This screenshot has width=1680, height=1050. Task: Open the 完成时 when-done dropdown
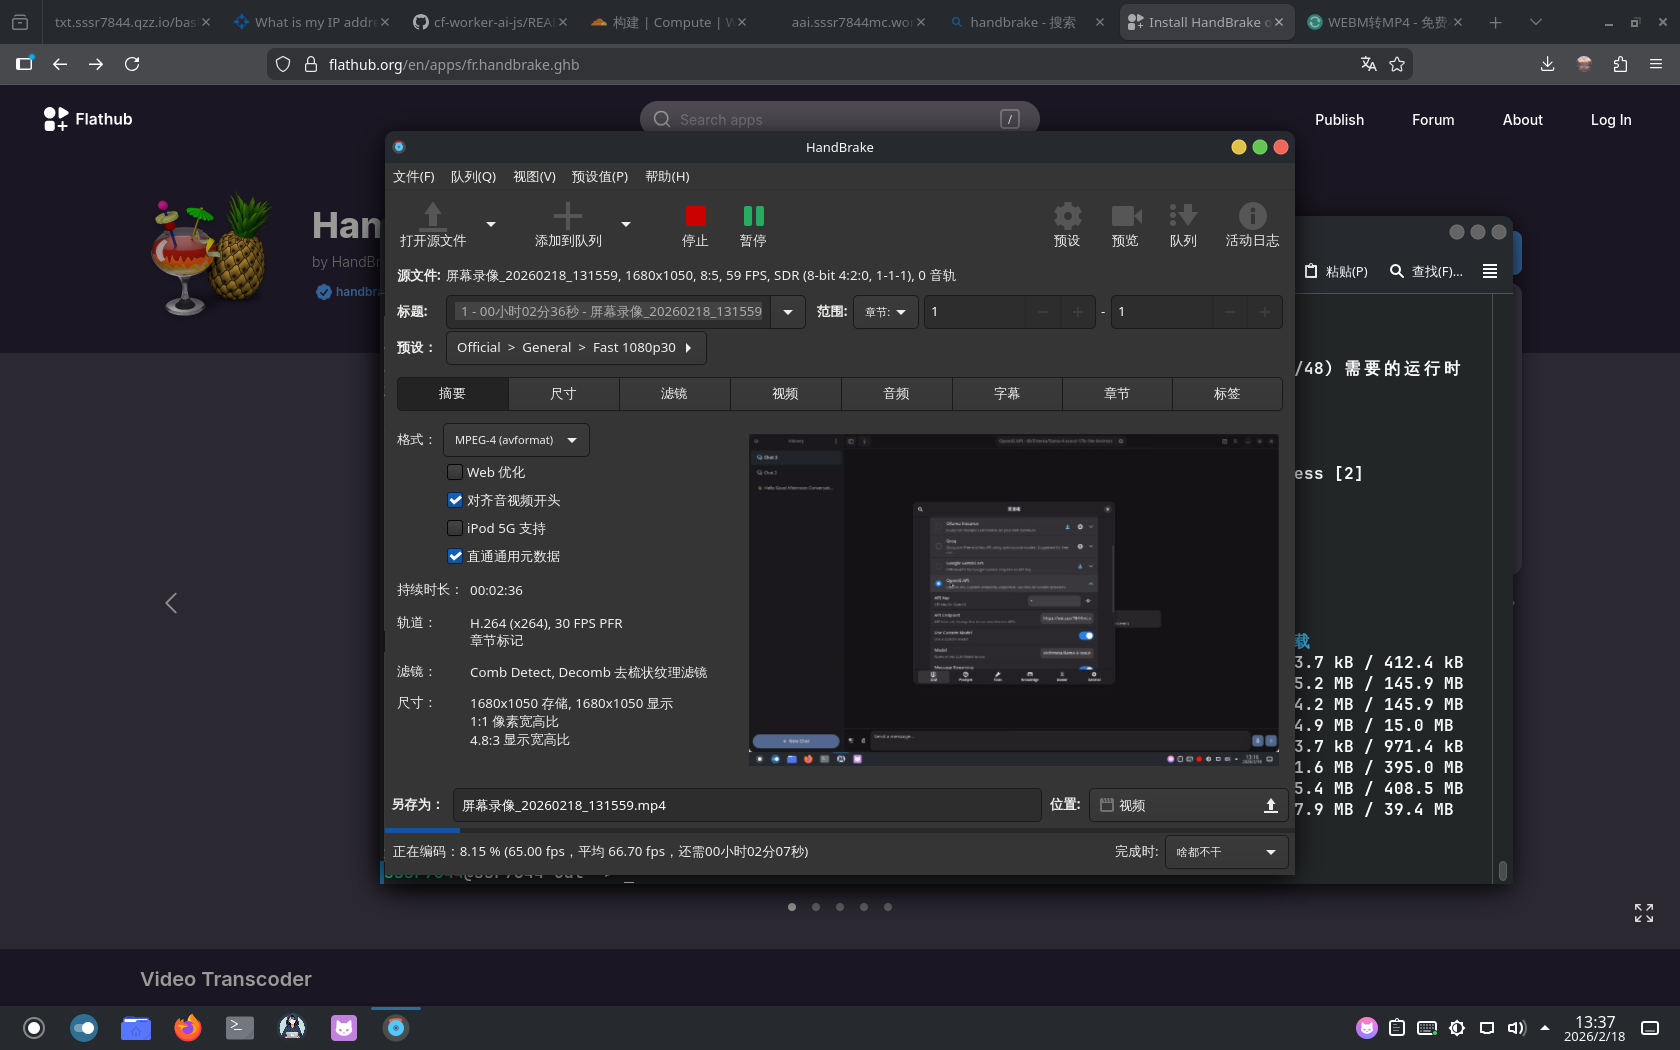pos(1226,852)
